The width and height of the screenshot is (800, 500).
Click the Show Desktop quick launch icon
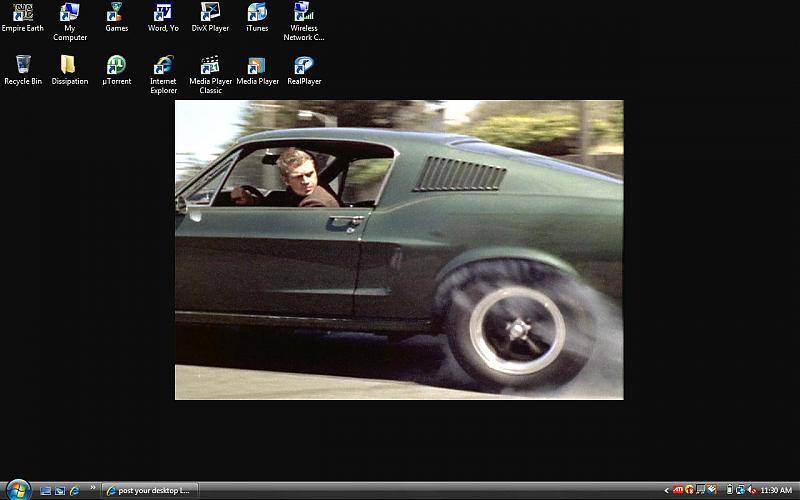point(45,491)
